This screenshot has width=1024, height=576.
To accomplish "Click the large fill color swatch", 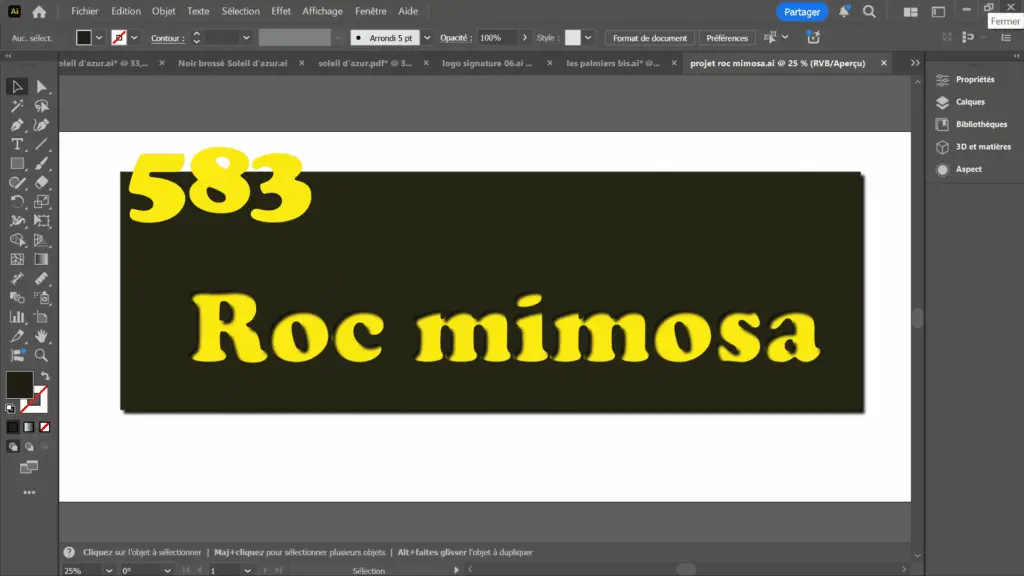I will 20,385.
